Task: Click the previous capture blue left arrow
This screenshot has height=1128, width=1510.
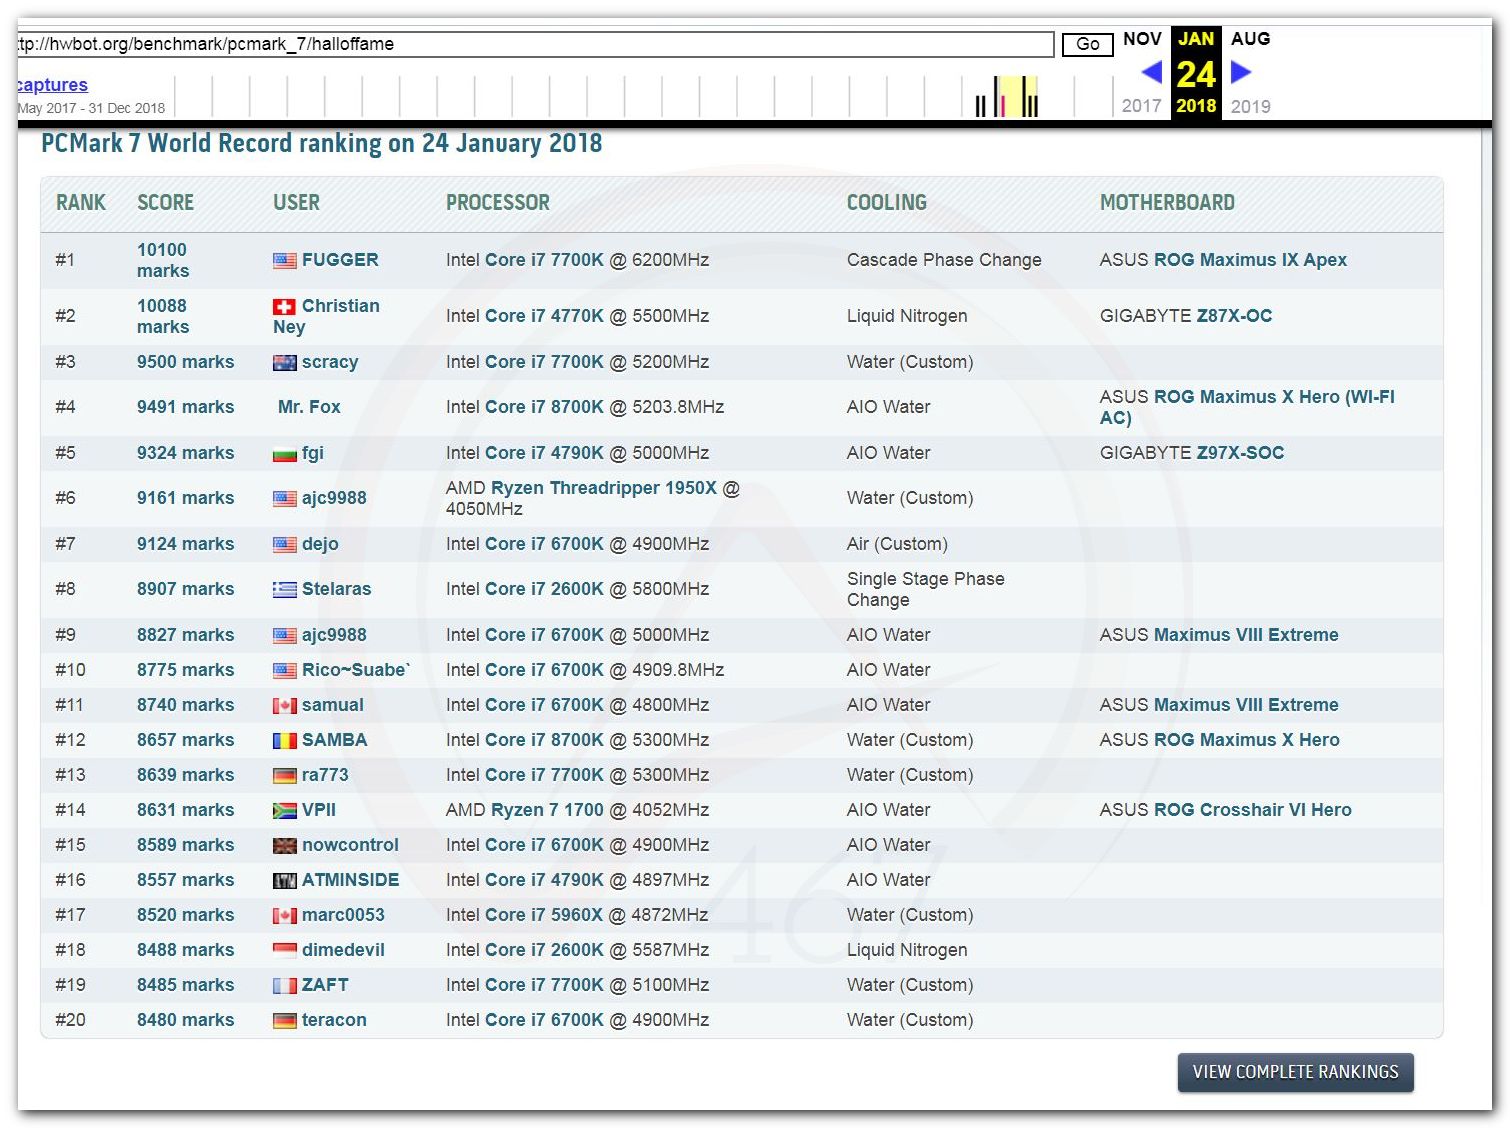Action: 1151,72
